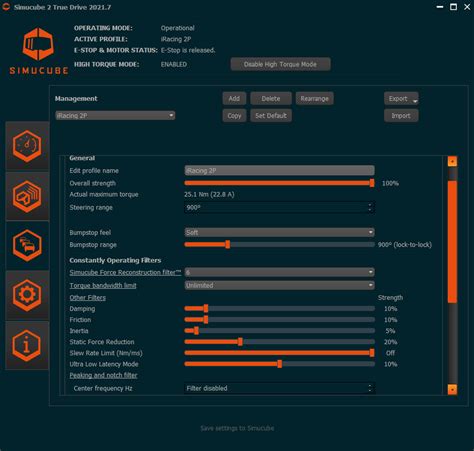The height and width of the screenshot is (451, 474).
Task: Open the Torque bandwidth limit link
Action: [x=103, y=285]
